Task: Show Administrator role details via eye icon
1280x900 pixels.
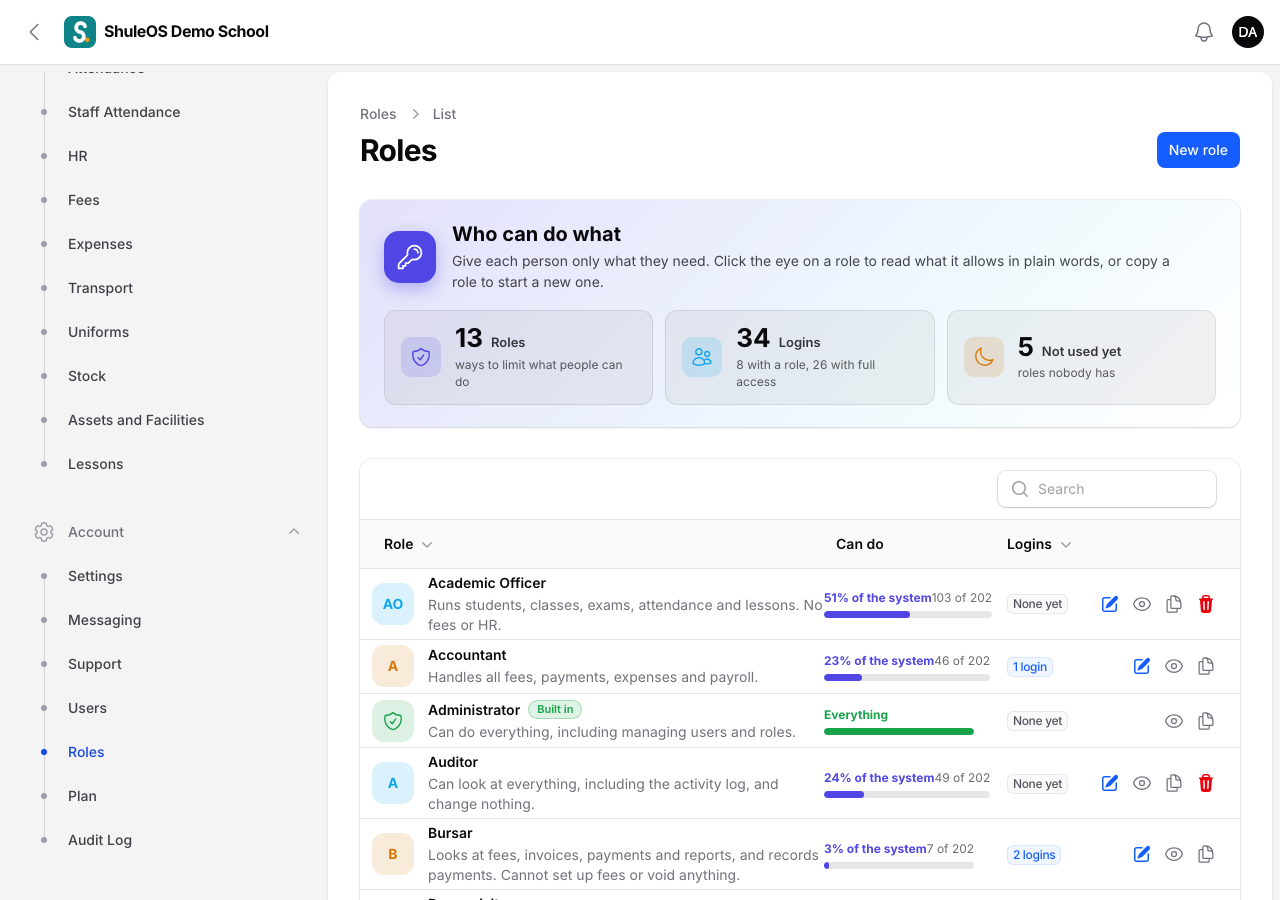Action: pyautogui.click(x=1174, y=721)
